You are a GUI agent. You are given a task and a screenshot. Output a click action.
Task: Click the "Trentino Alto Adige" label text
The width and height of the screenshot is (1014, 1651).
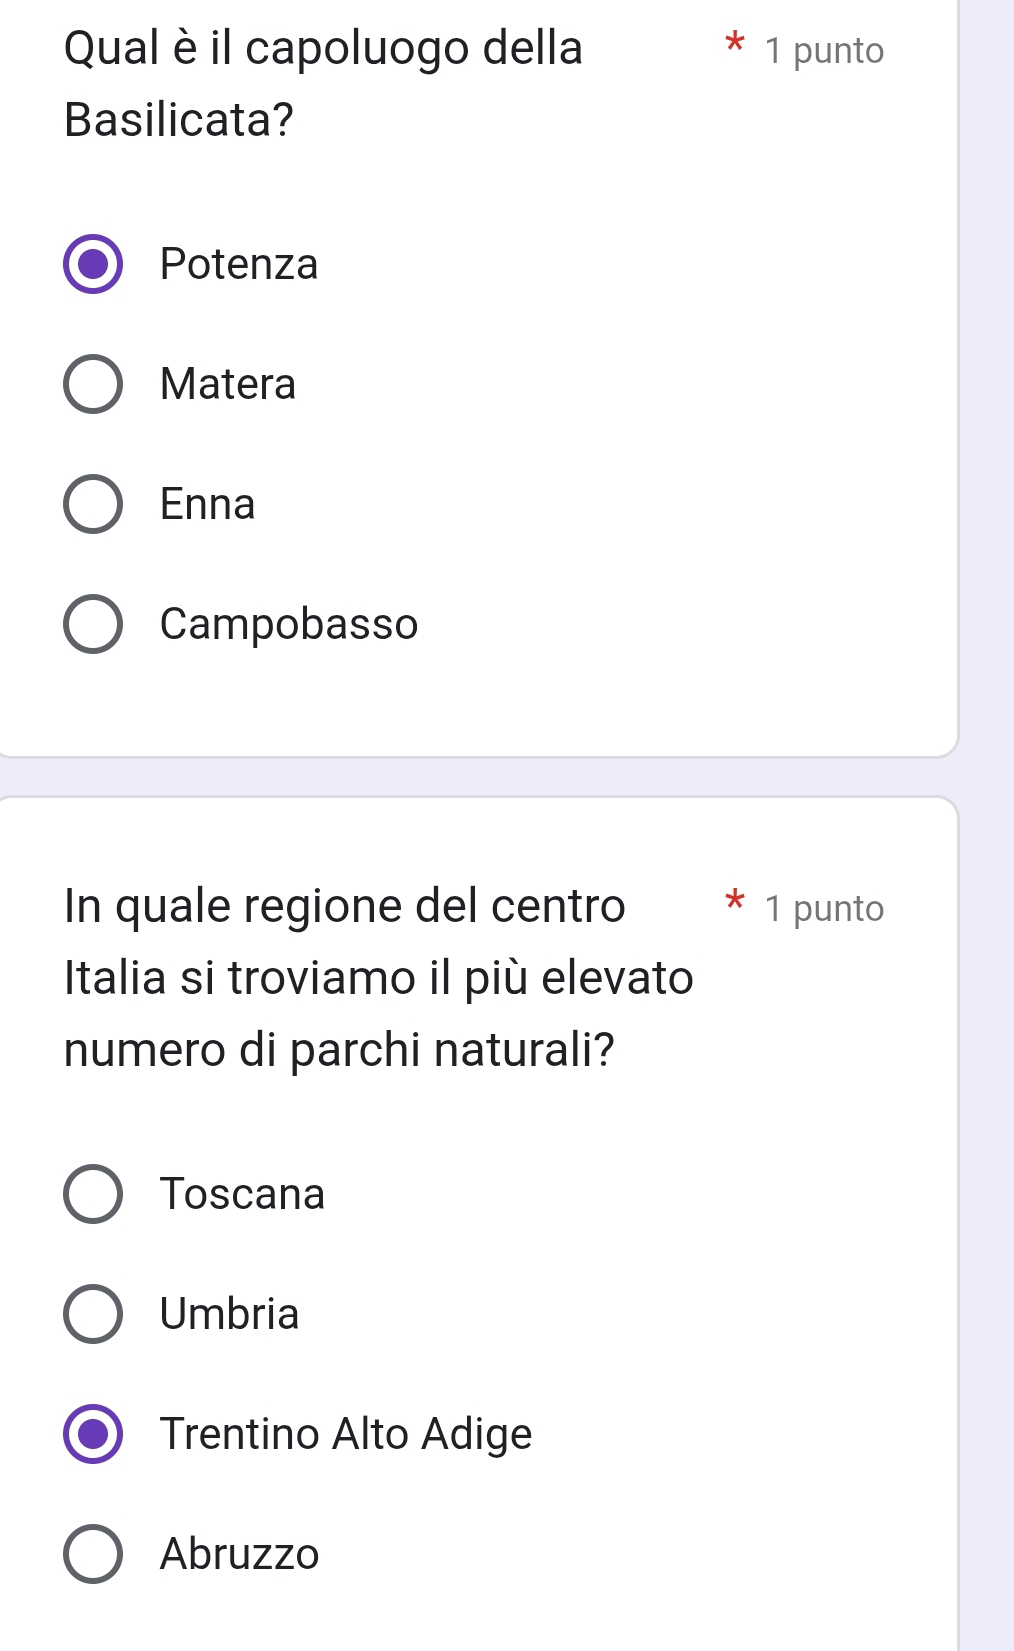pos(346,1434)
